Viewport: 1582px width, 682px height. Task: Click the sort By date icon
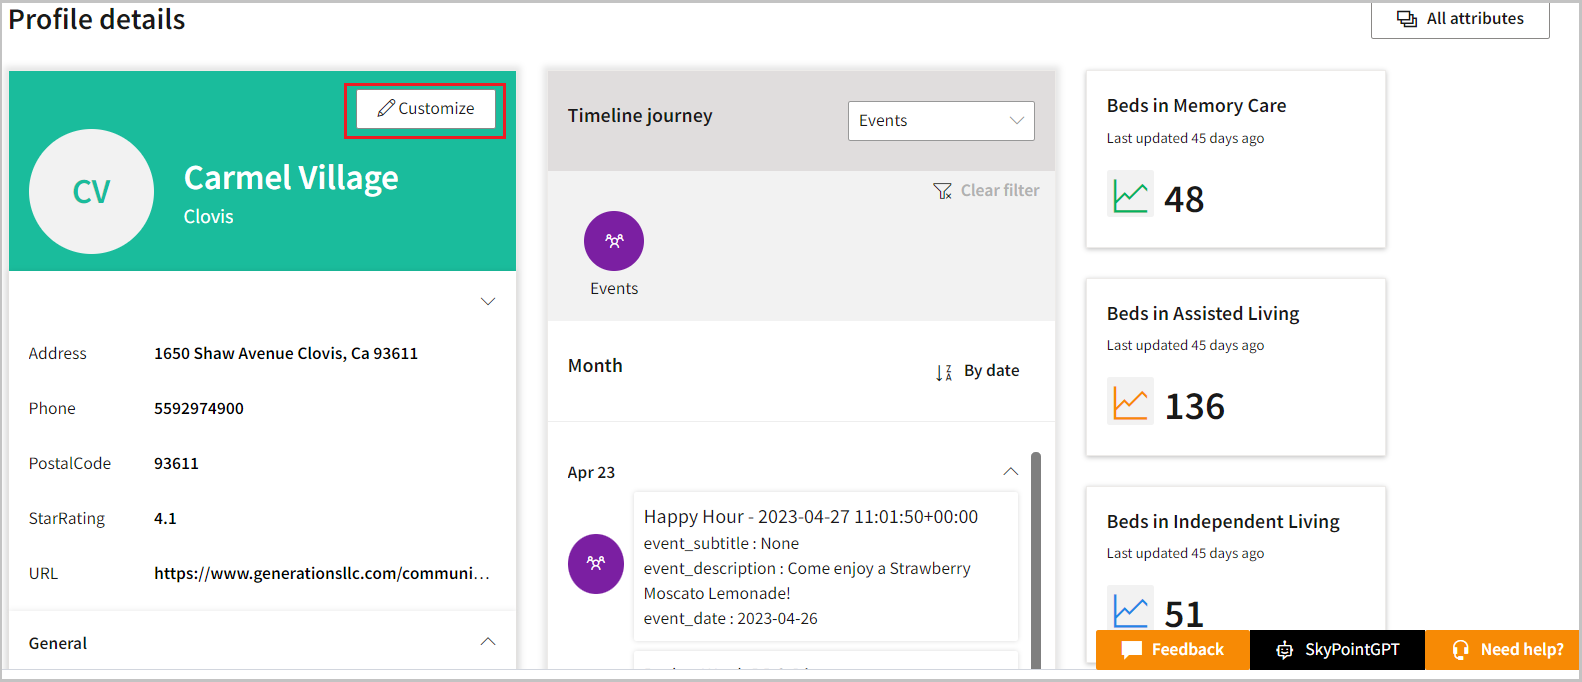943,372
